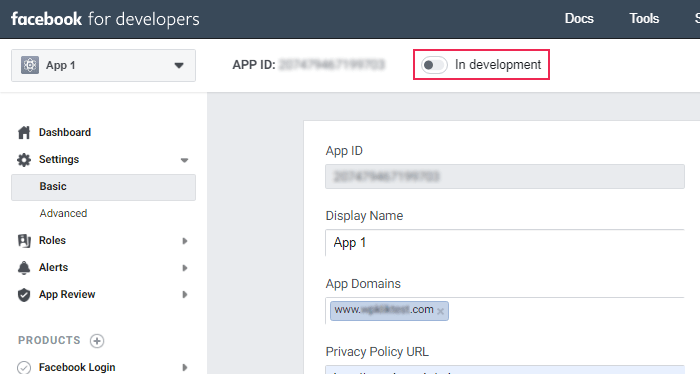The height and width of the screenshot is (374, 700).
Task: Open the Dashboard page
Action: point(65,133)
